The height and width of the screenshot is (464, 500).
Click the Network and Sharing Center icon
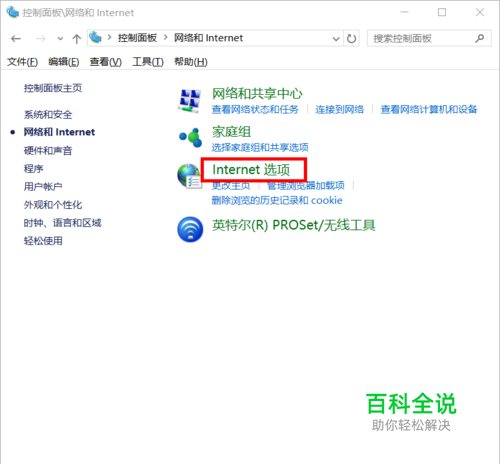coord(190,101)
